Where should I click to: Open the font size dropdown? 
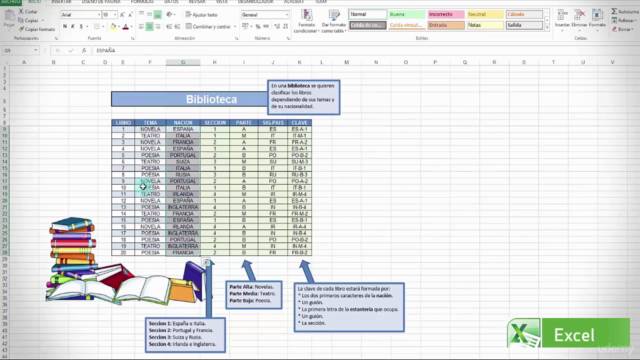tap(115, 15)
